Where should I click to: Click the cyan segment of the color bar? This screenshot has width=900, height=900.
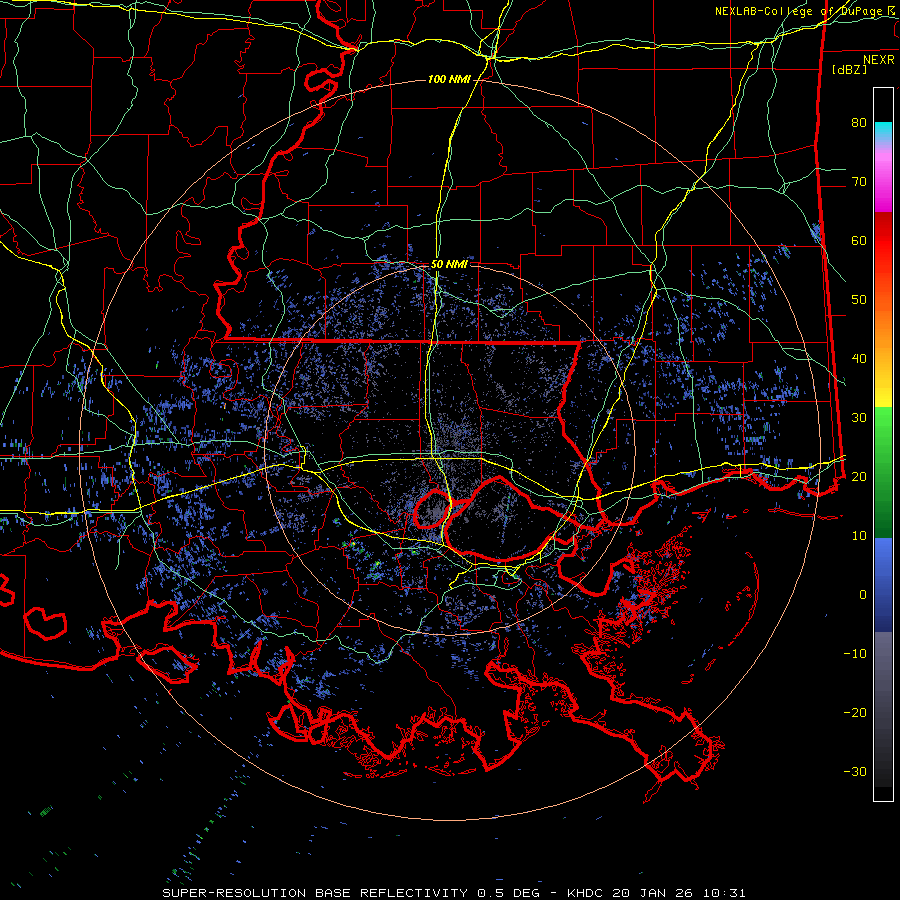tap(883, 132)
